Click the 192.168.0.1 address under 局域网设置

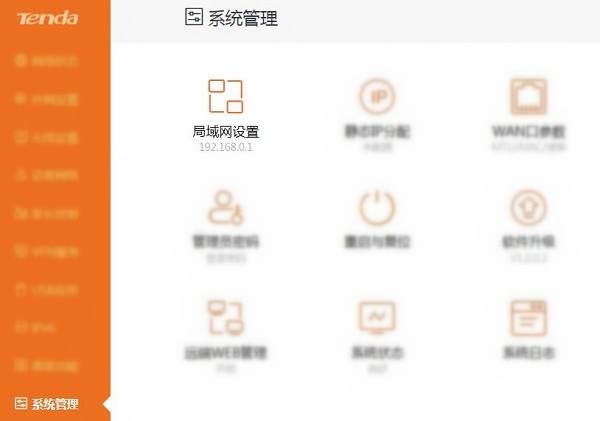click(226, 147)
